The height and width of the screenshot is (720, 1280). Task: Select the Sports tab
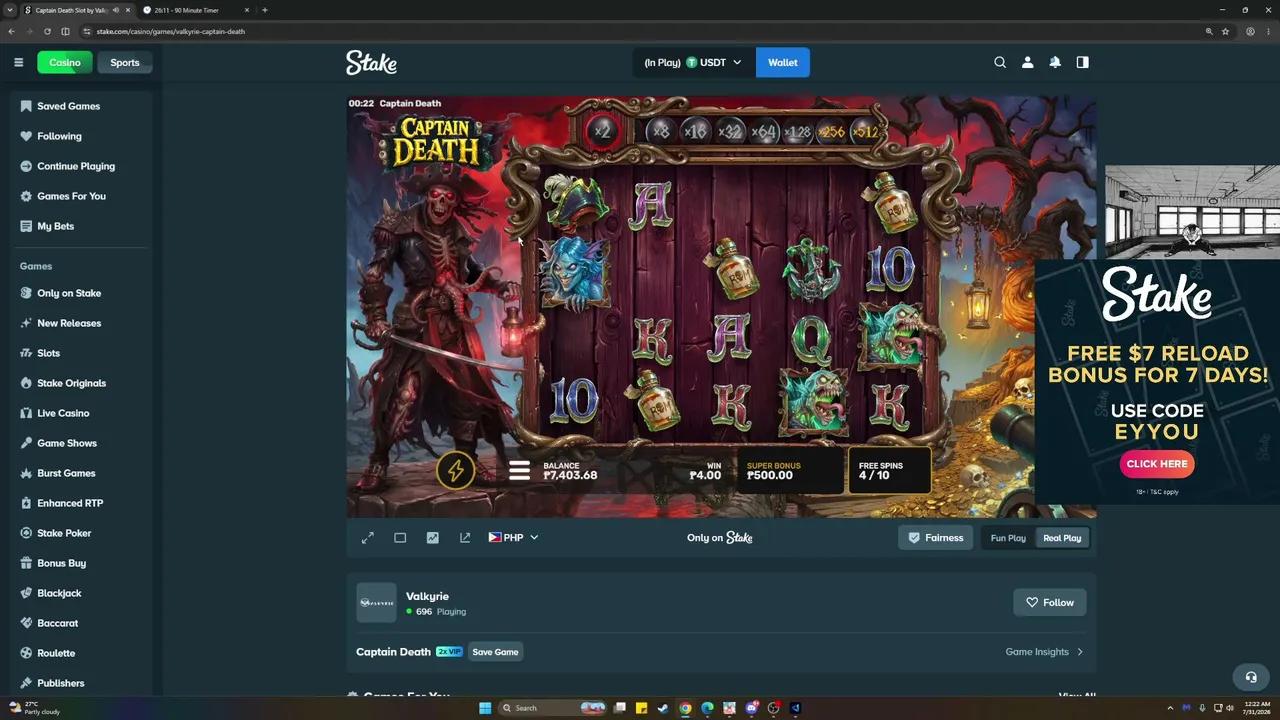pyautogui.click(x=125, y=62)
